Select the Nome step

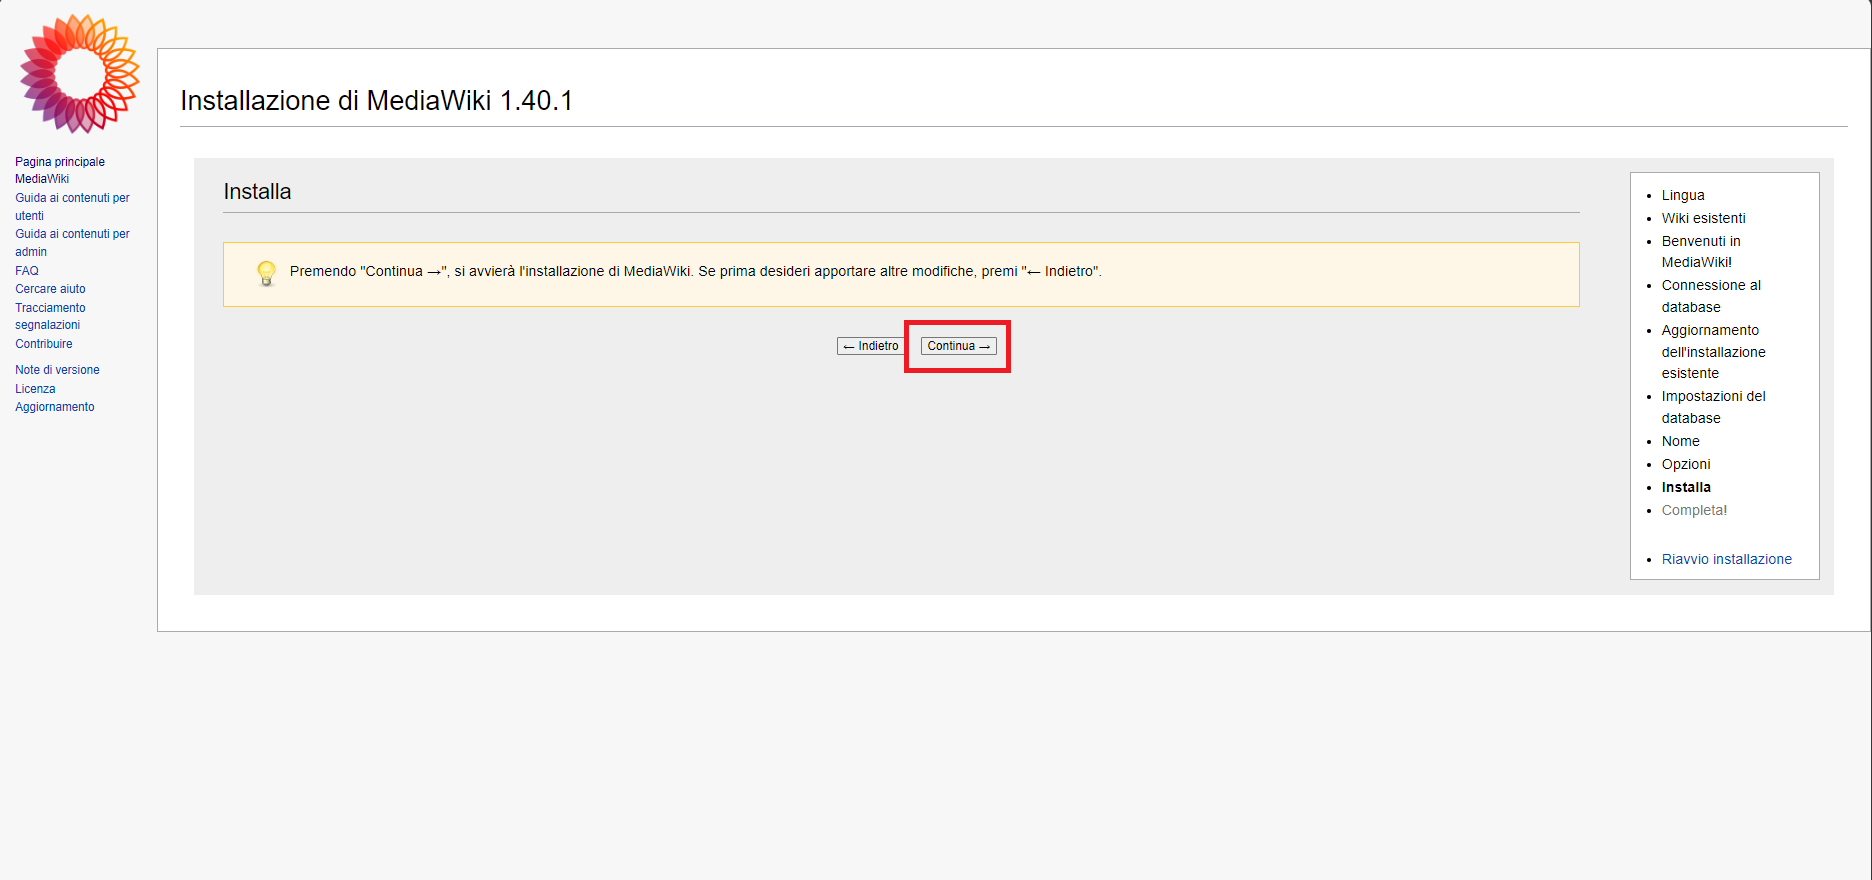[1681, 441]
